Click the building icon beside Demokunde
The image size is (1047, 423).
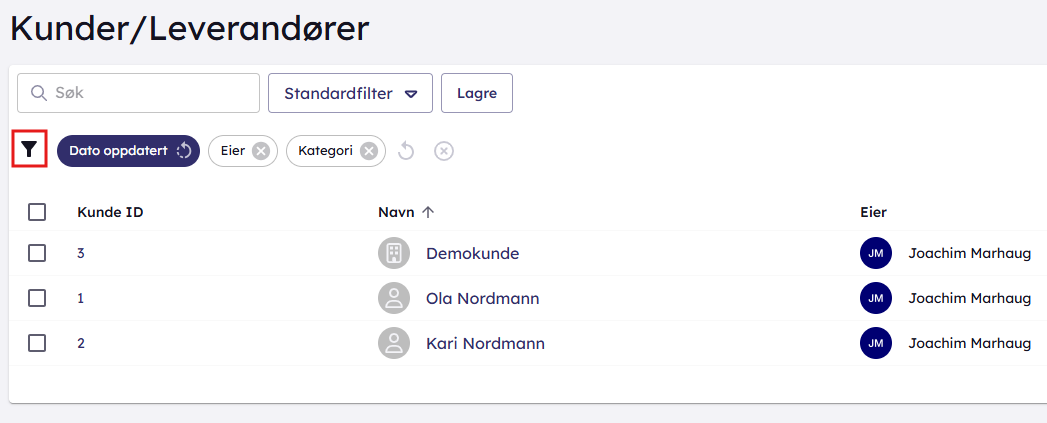tap(394, 253)
